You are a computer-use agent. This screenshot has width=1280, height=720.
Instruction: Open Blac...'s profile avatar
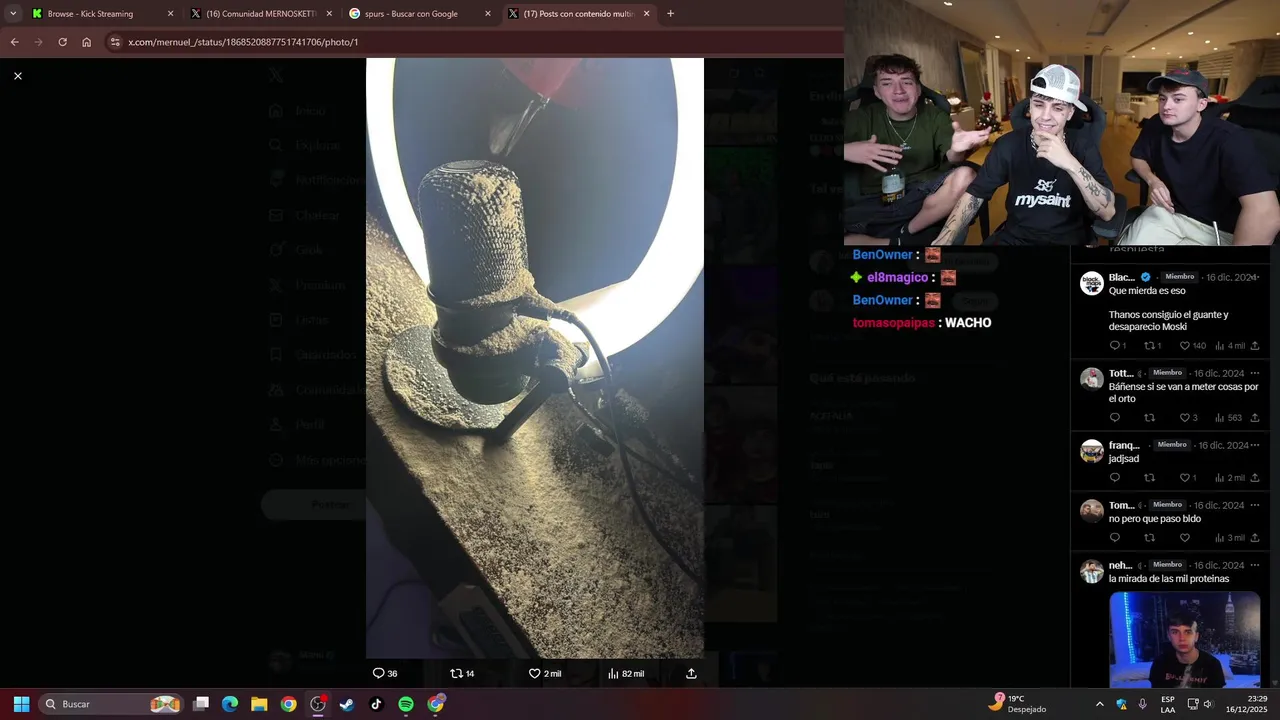tap(1092, 283)
